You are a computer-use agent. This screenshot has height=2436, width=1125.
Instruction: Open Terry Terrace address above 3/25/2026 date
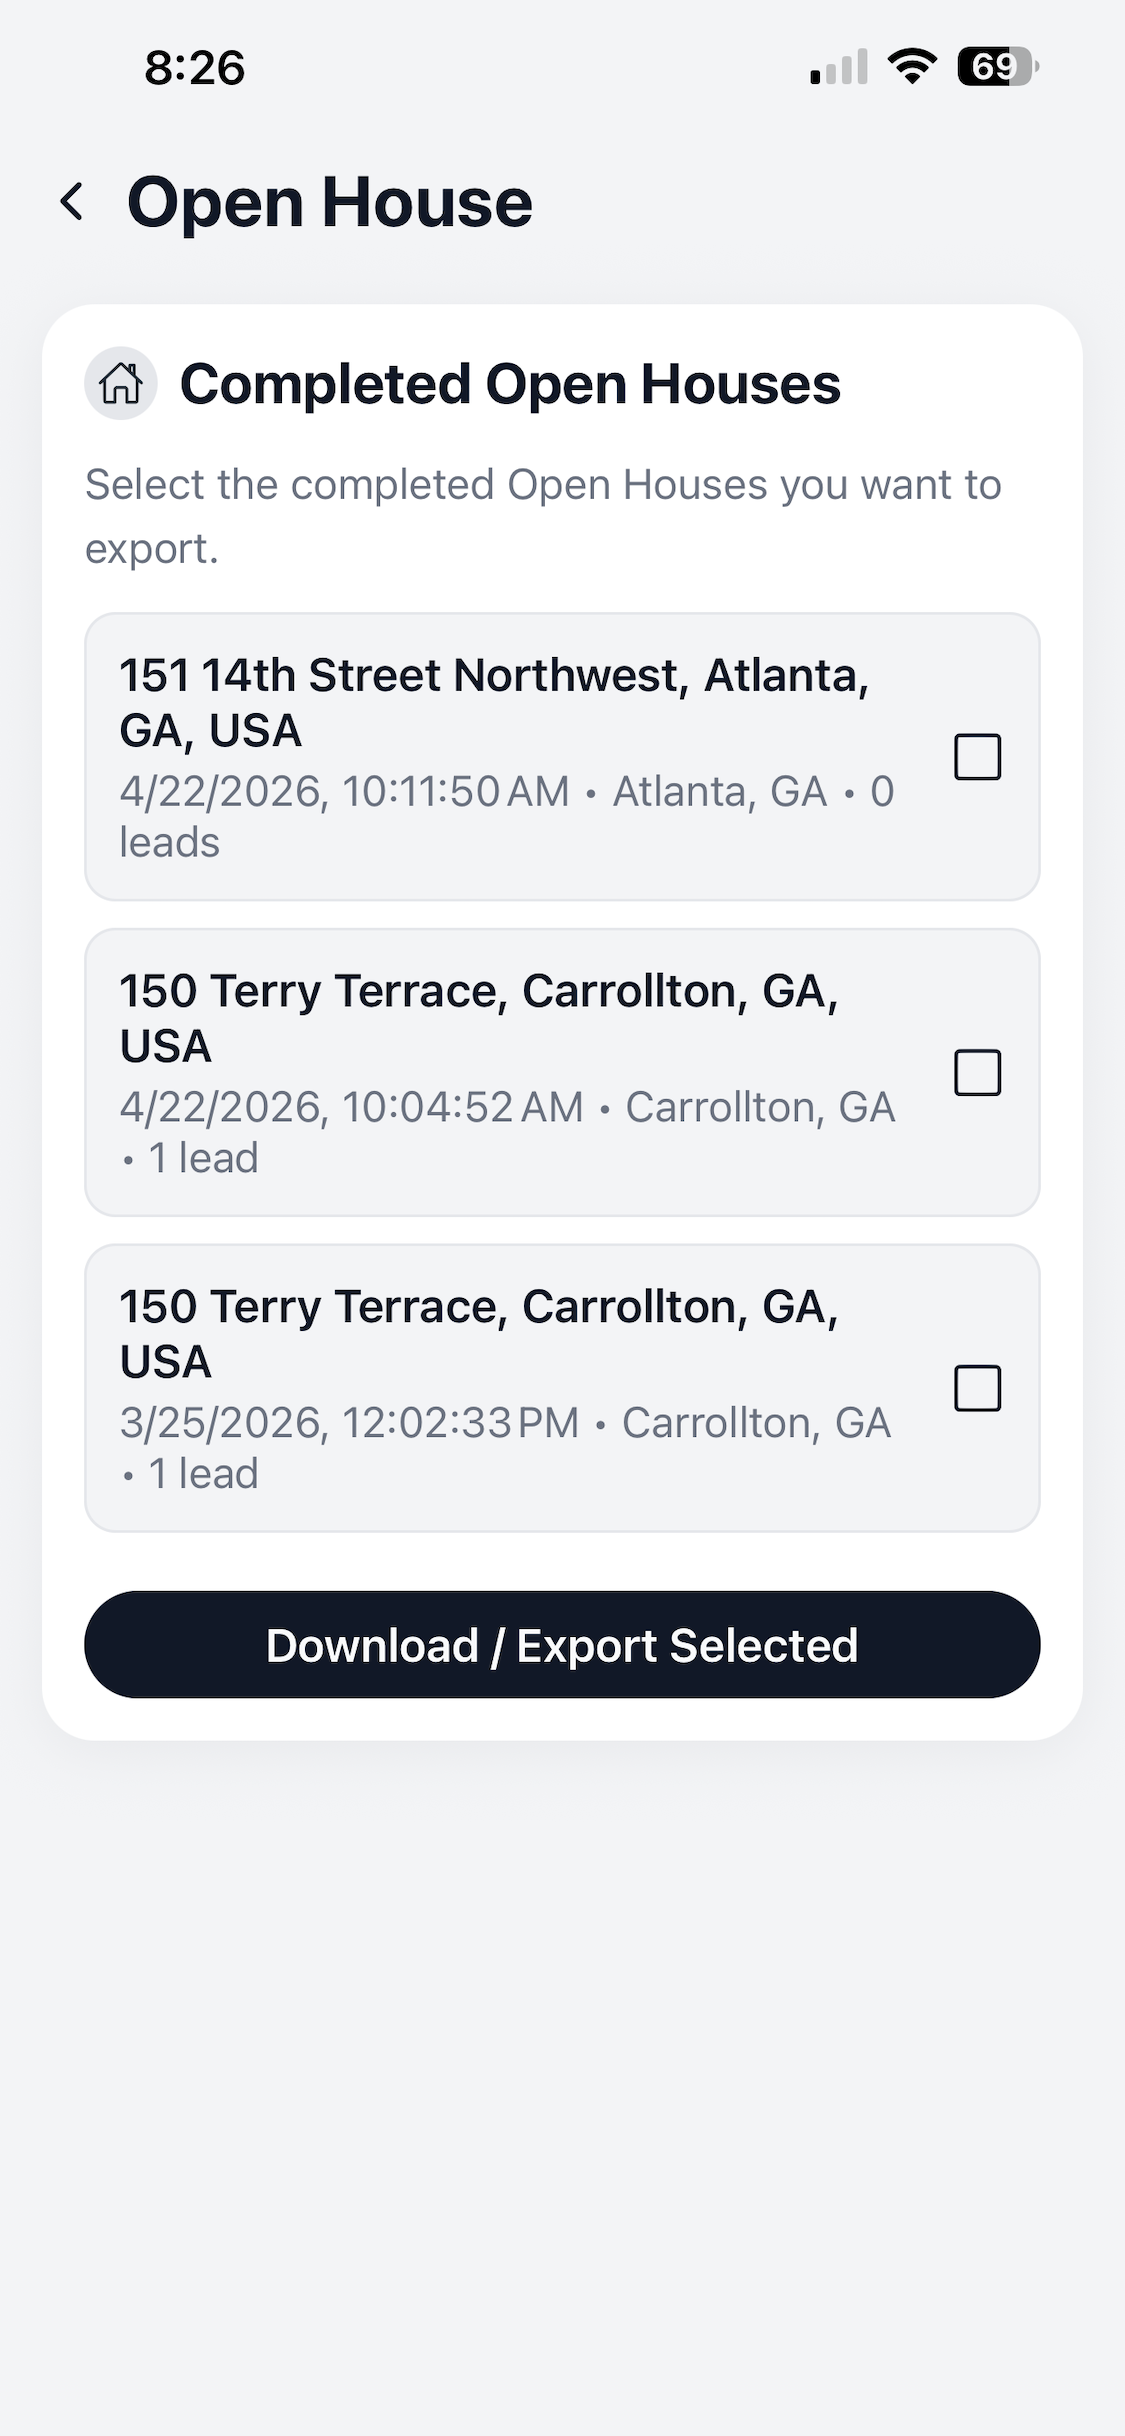point(479,1334)
